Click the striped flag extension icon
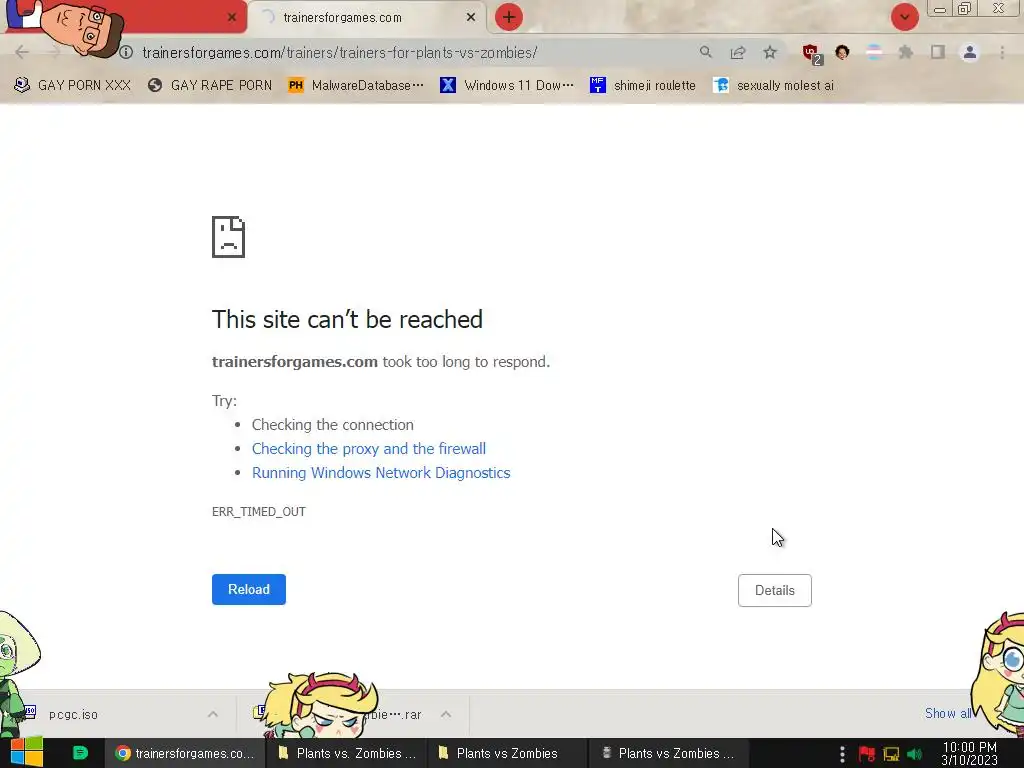This screenshot has width=1024, height=768. click(874, 52)
